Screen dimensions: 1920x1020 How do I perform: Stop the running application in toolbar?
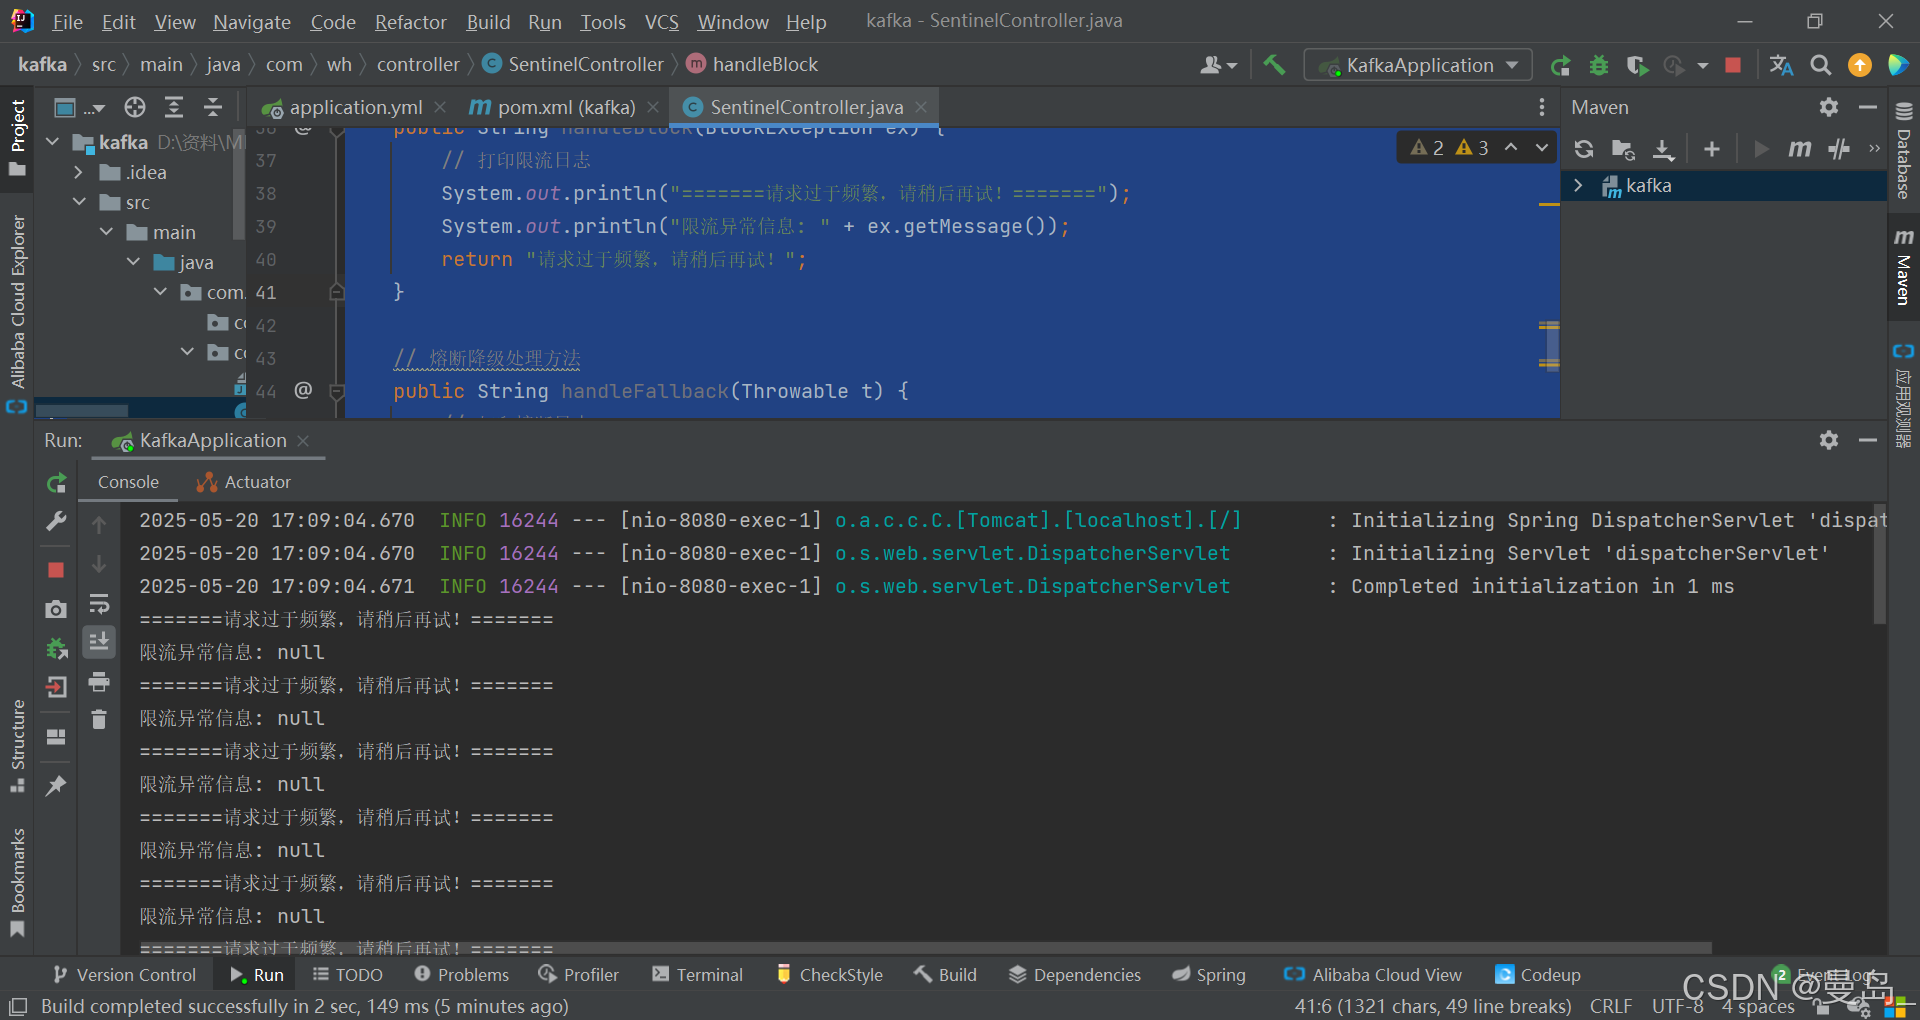coord(1733,65)
